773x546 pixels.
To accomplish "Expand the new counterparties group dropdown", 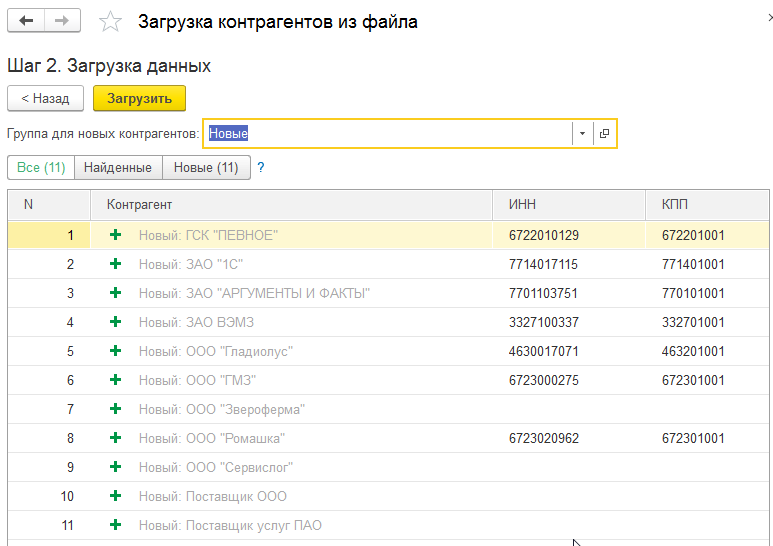I will click(582, 133).
